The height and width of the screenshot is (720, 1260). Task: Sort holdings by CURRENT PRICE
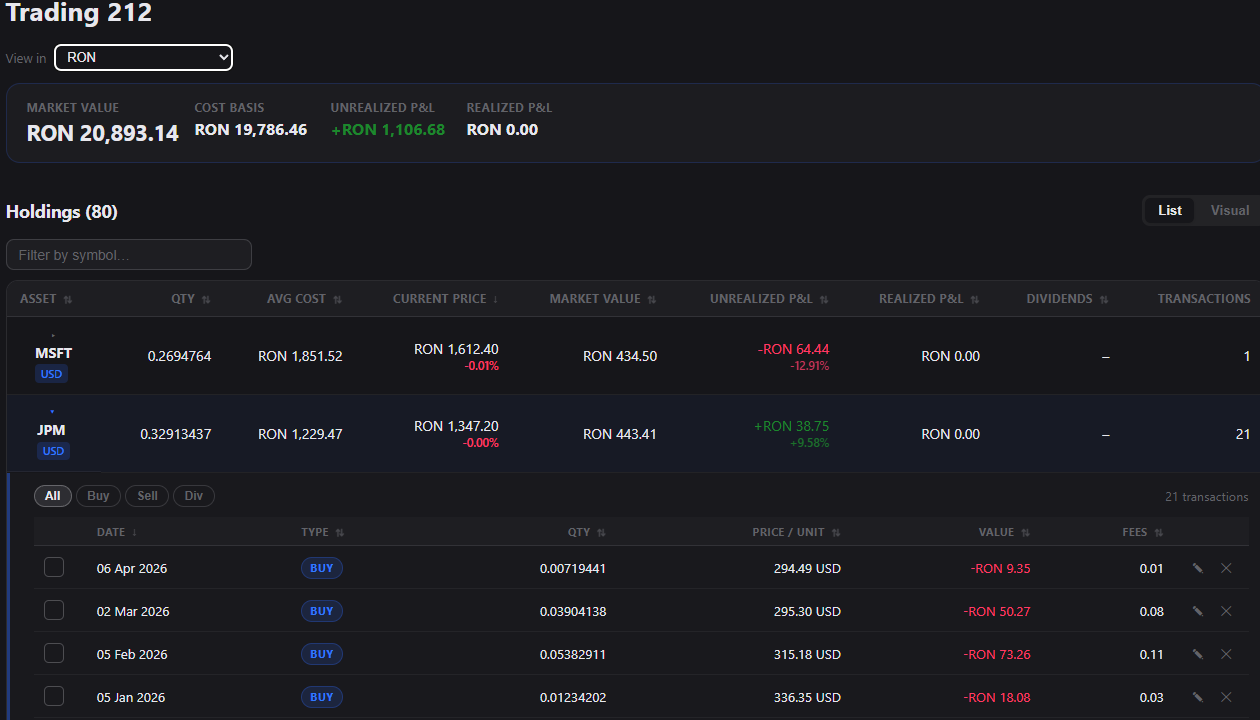(x=446, y=299)
